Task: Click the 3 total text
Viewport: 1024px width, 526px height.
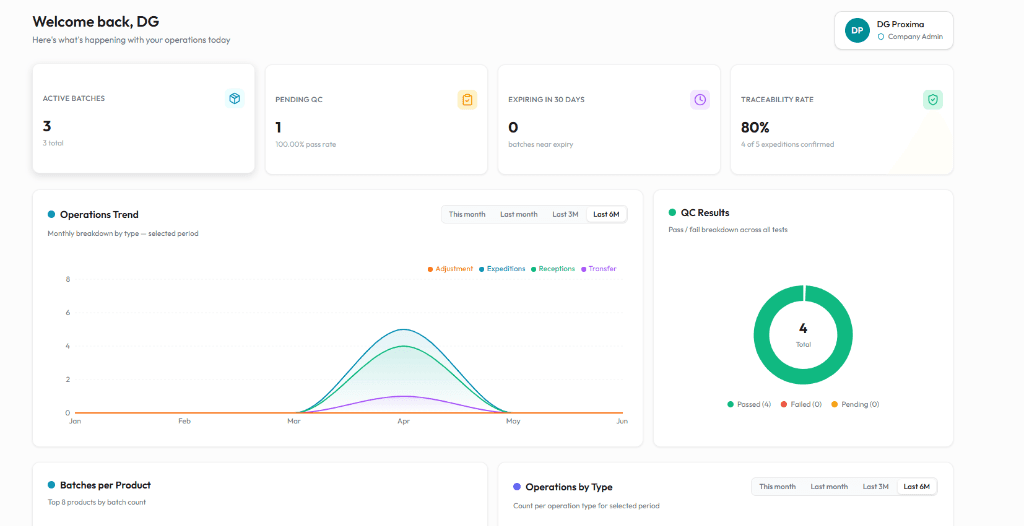Action: pos(53,143)
